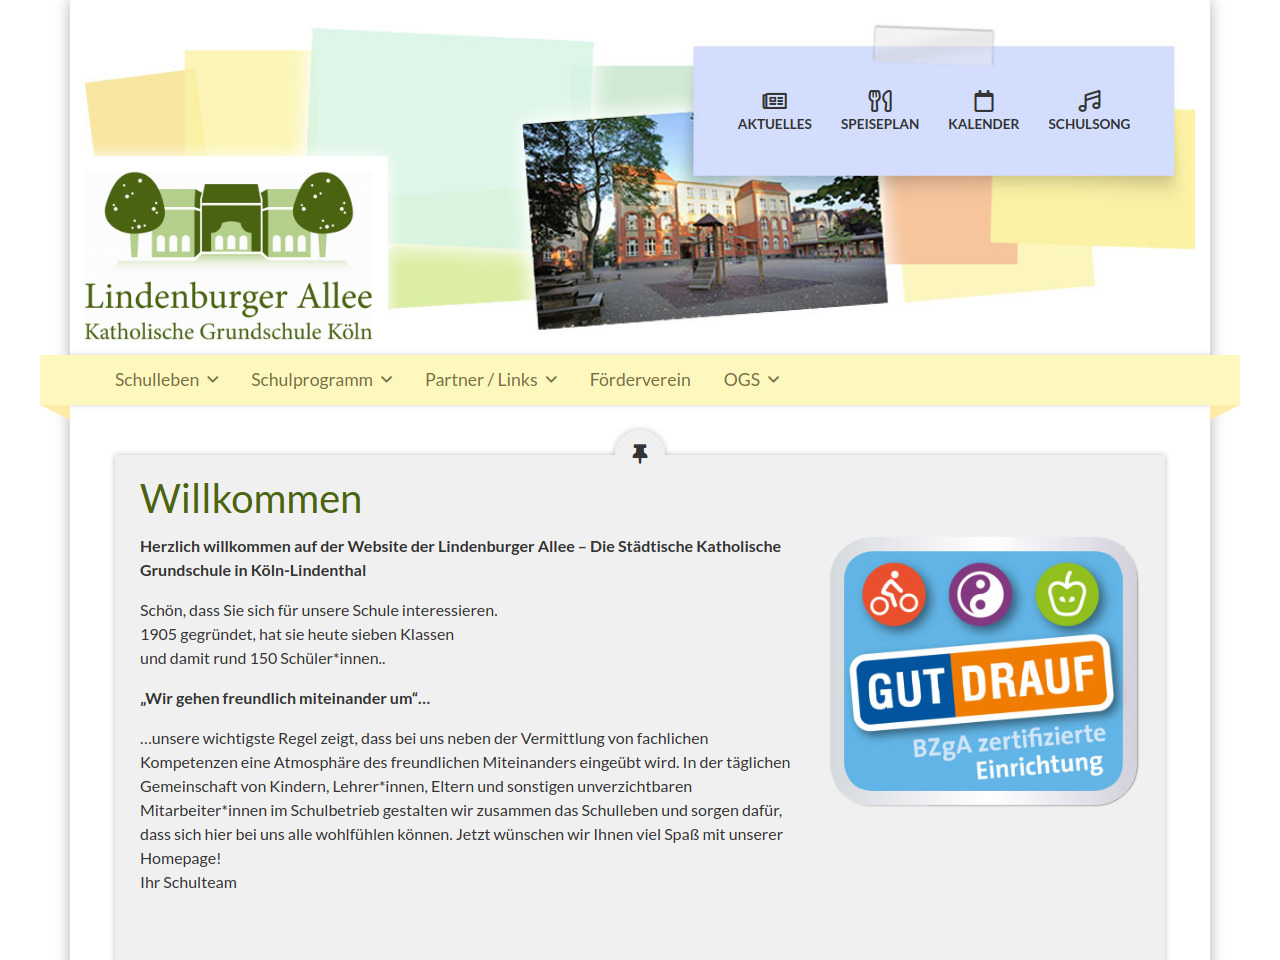Click the pushpin icon above Willkommen

tap(640, 453)
